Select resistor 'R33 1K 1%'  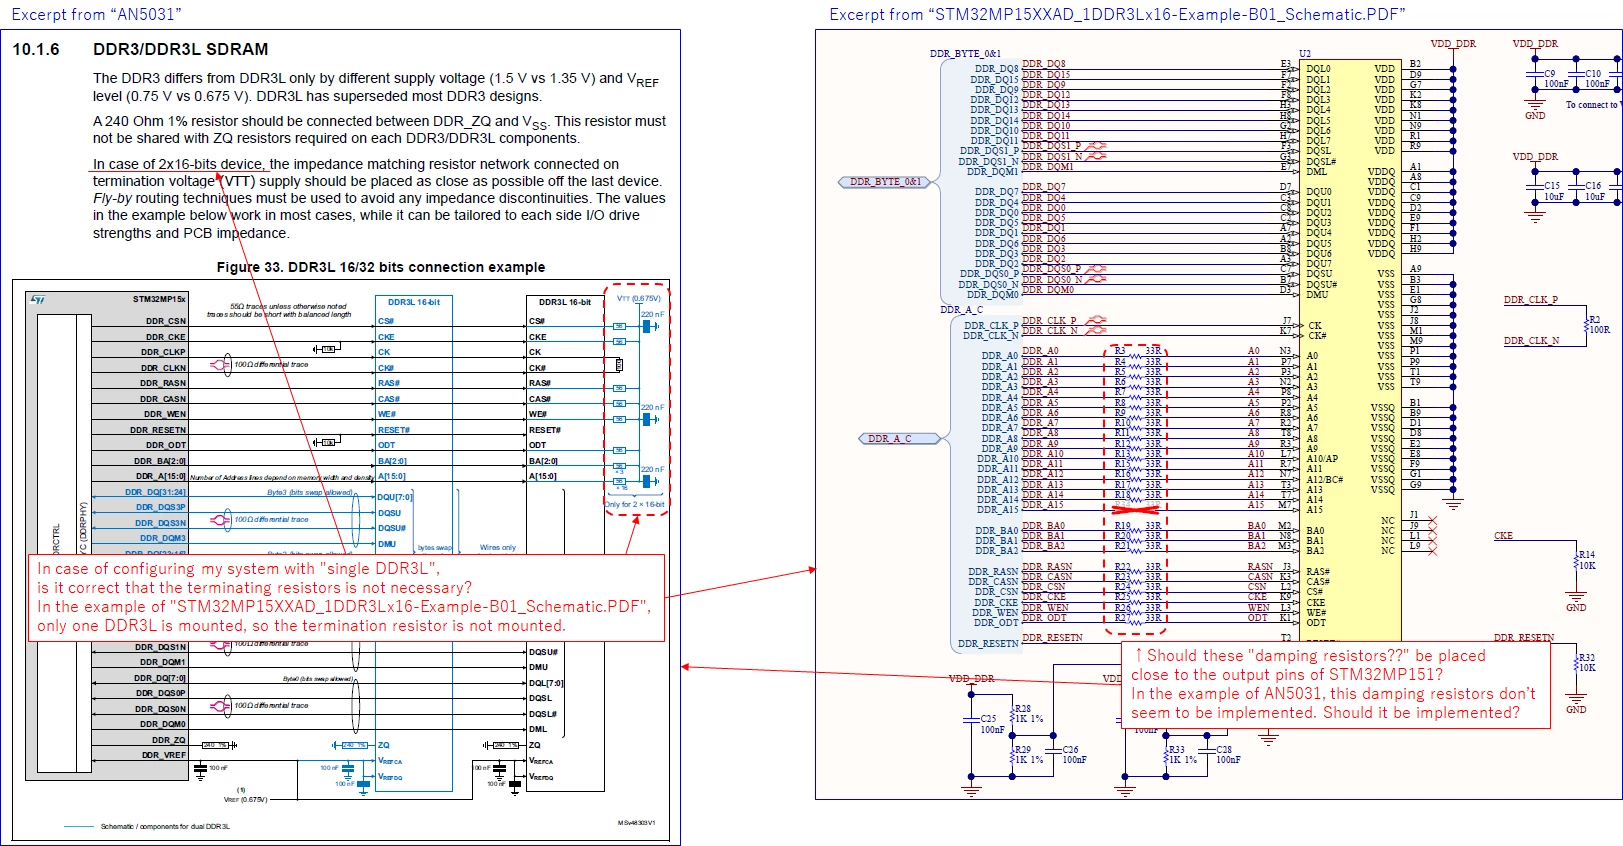point(1180,755)
